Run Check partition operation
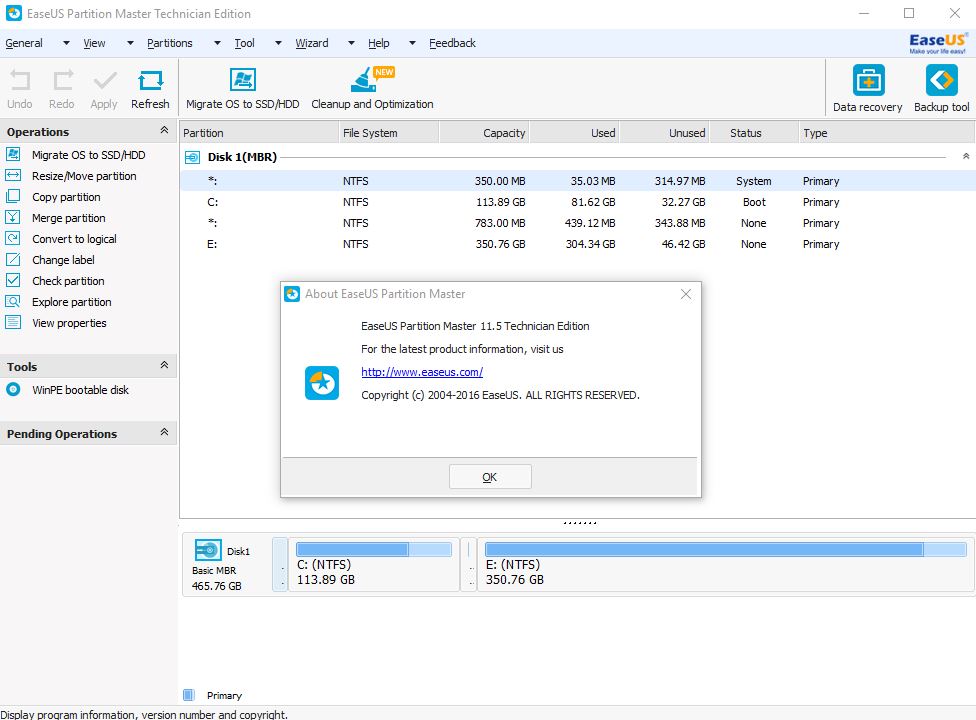The width and height of the screenshot is (976, 720). 68,281
